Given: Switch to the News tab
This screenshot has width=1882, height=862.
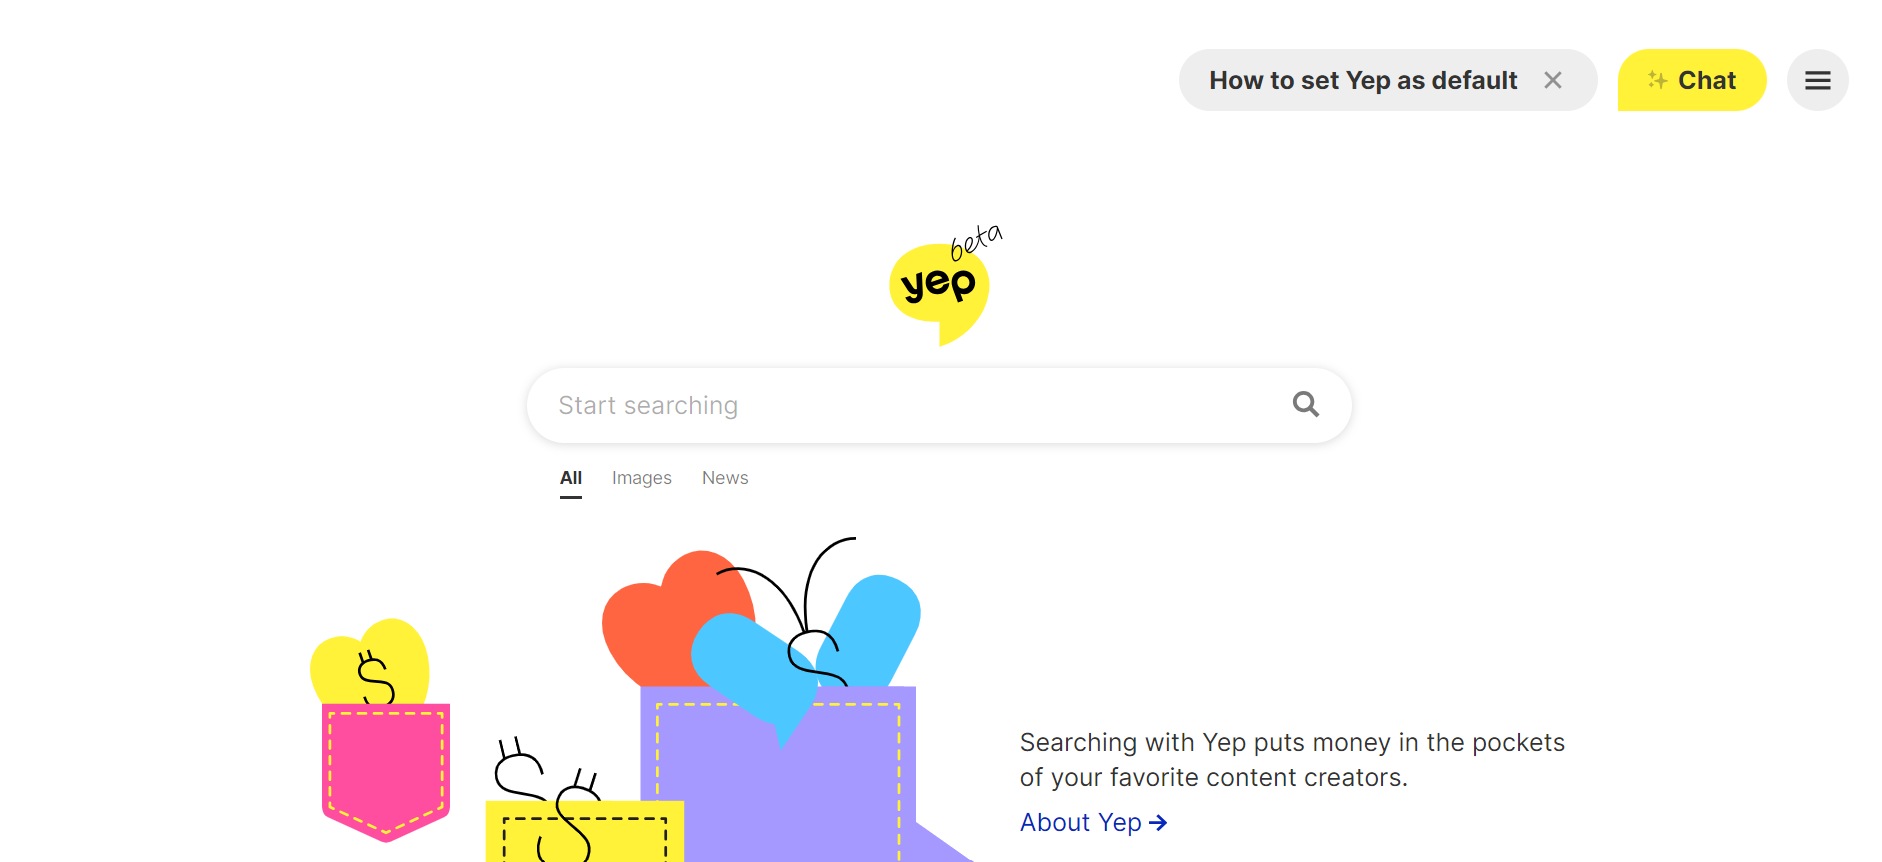Looking at the screenshot, I should click(725, 478).
